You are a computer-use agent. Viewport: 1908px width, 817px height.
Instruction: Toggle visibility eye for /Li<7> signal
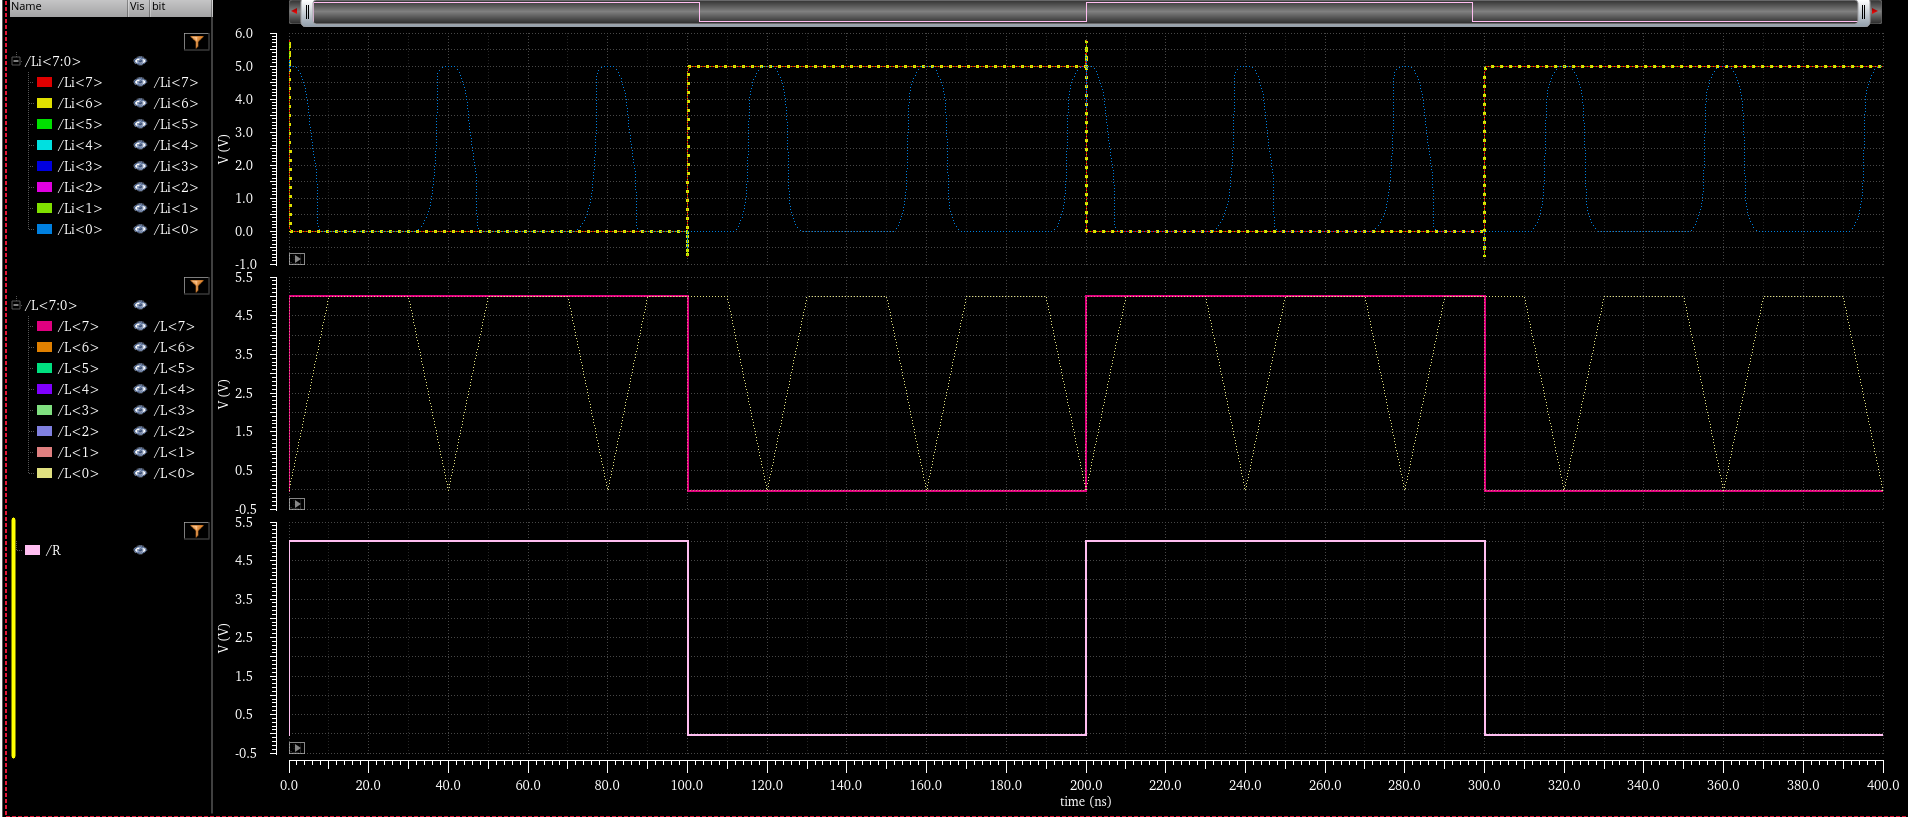140,82
